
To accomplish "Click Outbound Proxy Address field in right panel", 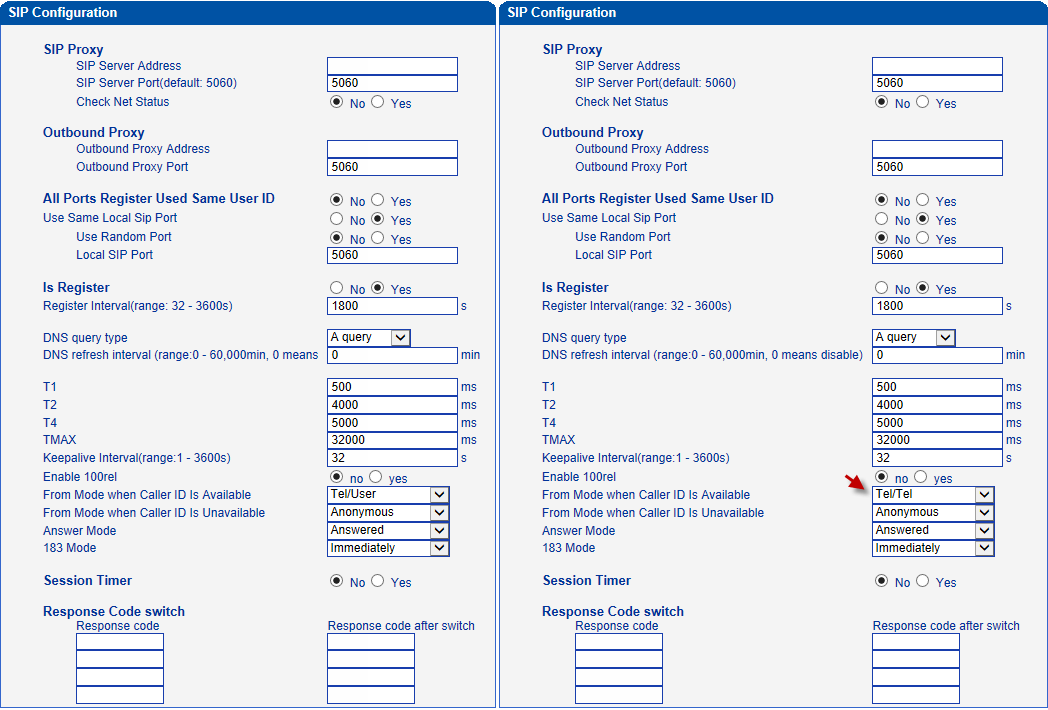I will click(x=937, y=149).
